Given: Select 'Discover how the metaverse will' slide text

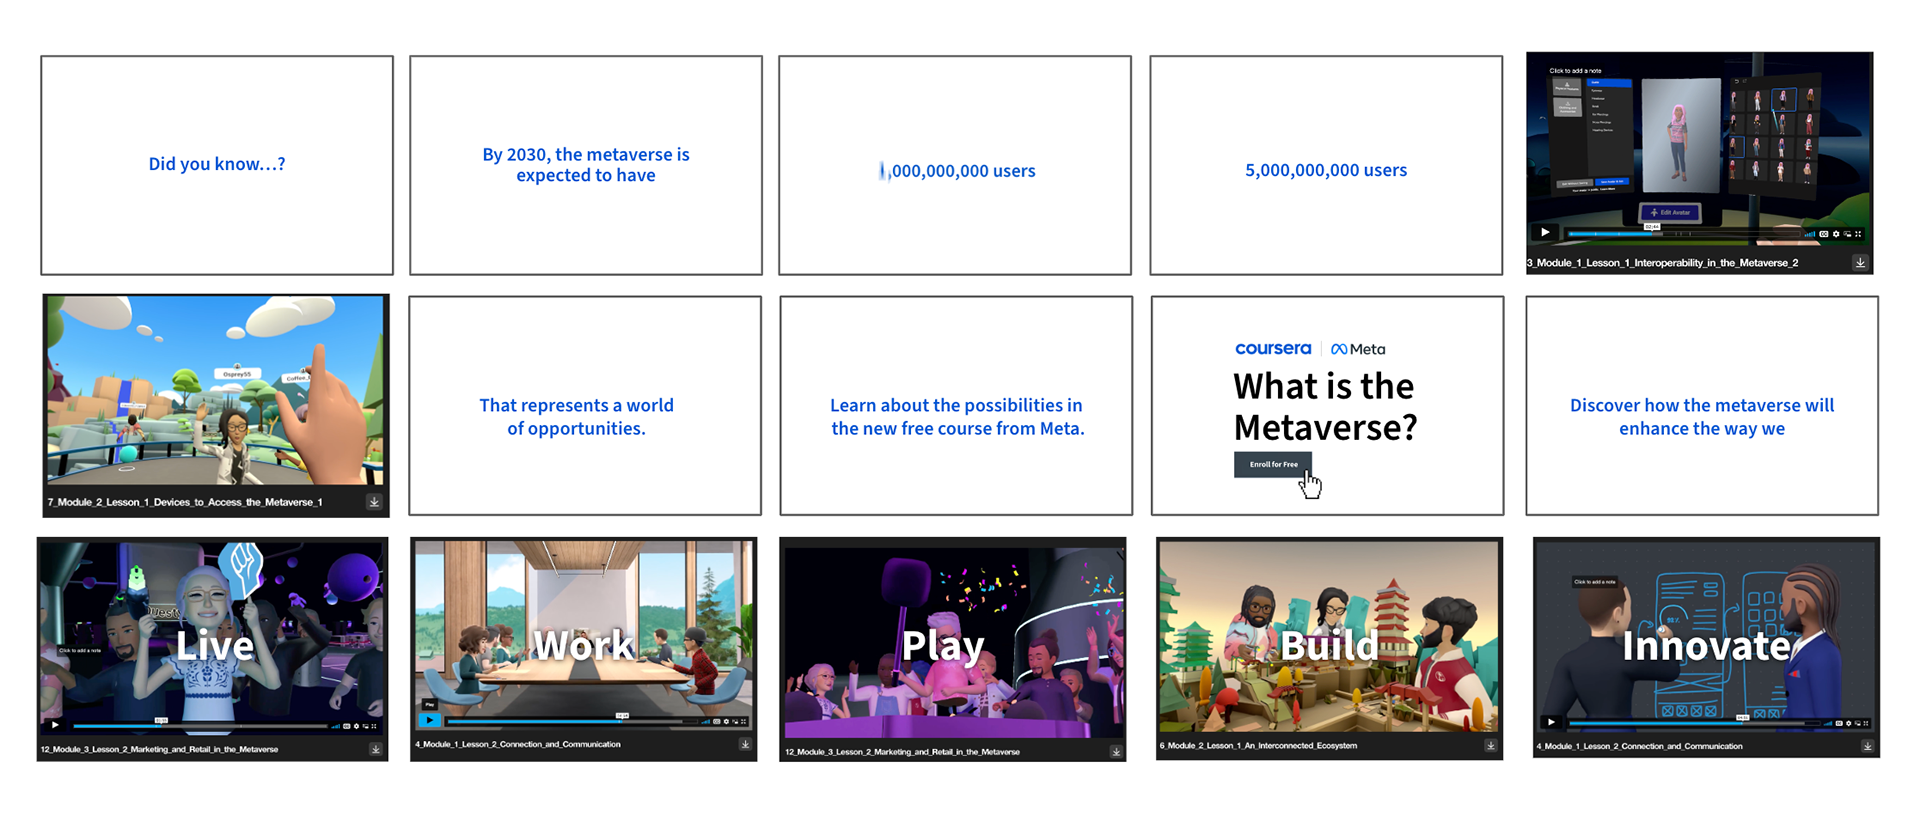Looking at the screenshot, I should coord(1702,417).
